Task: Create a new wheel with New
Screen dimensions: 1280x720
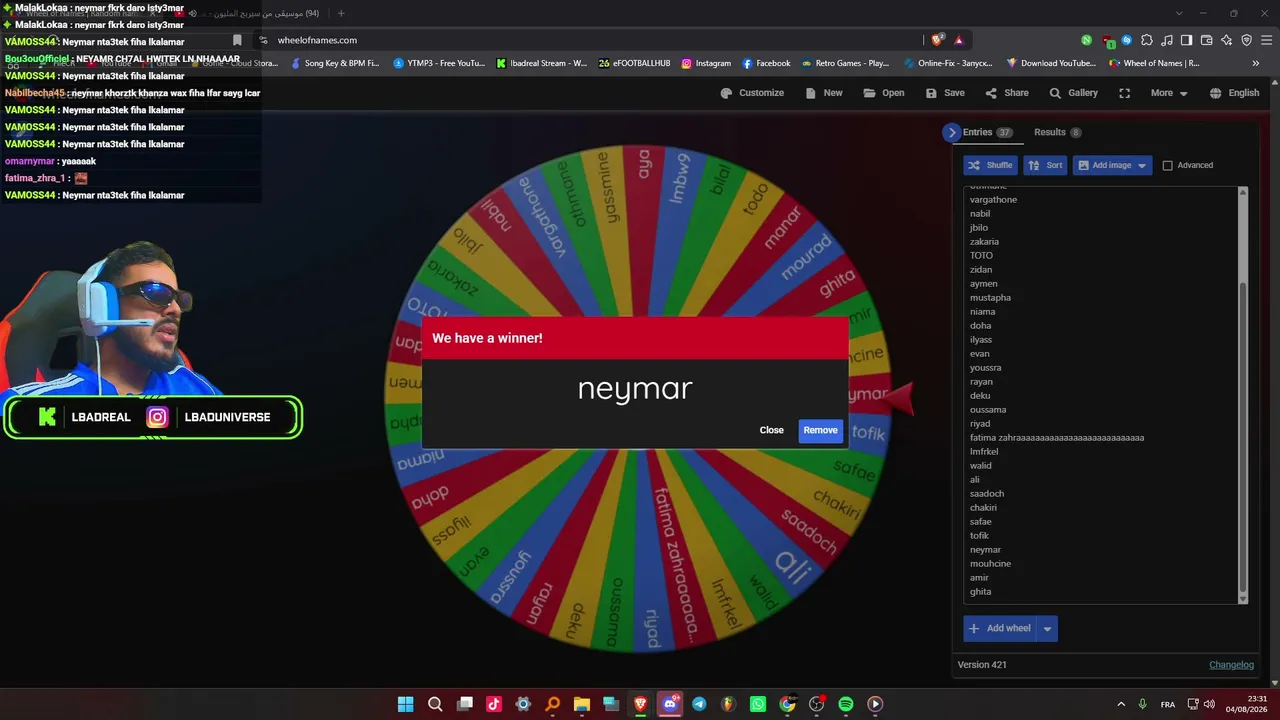Action: click(x=824, y=93)
